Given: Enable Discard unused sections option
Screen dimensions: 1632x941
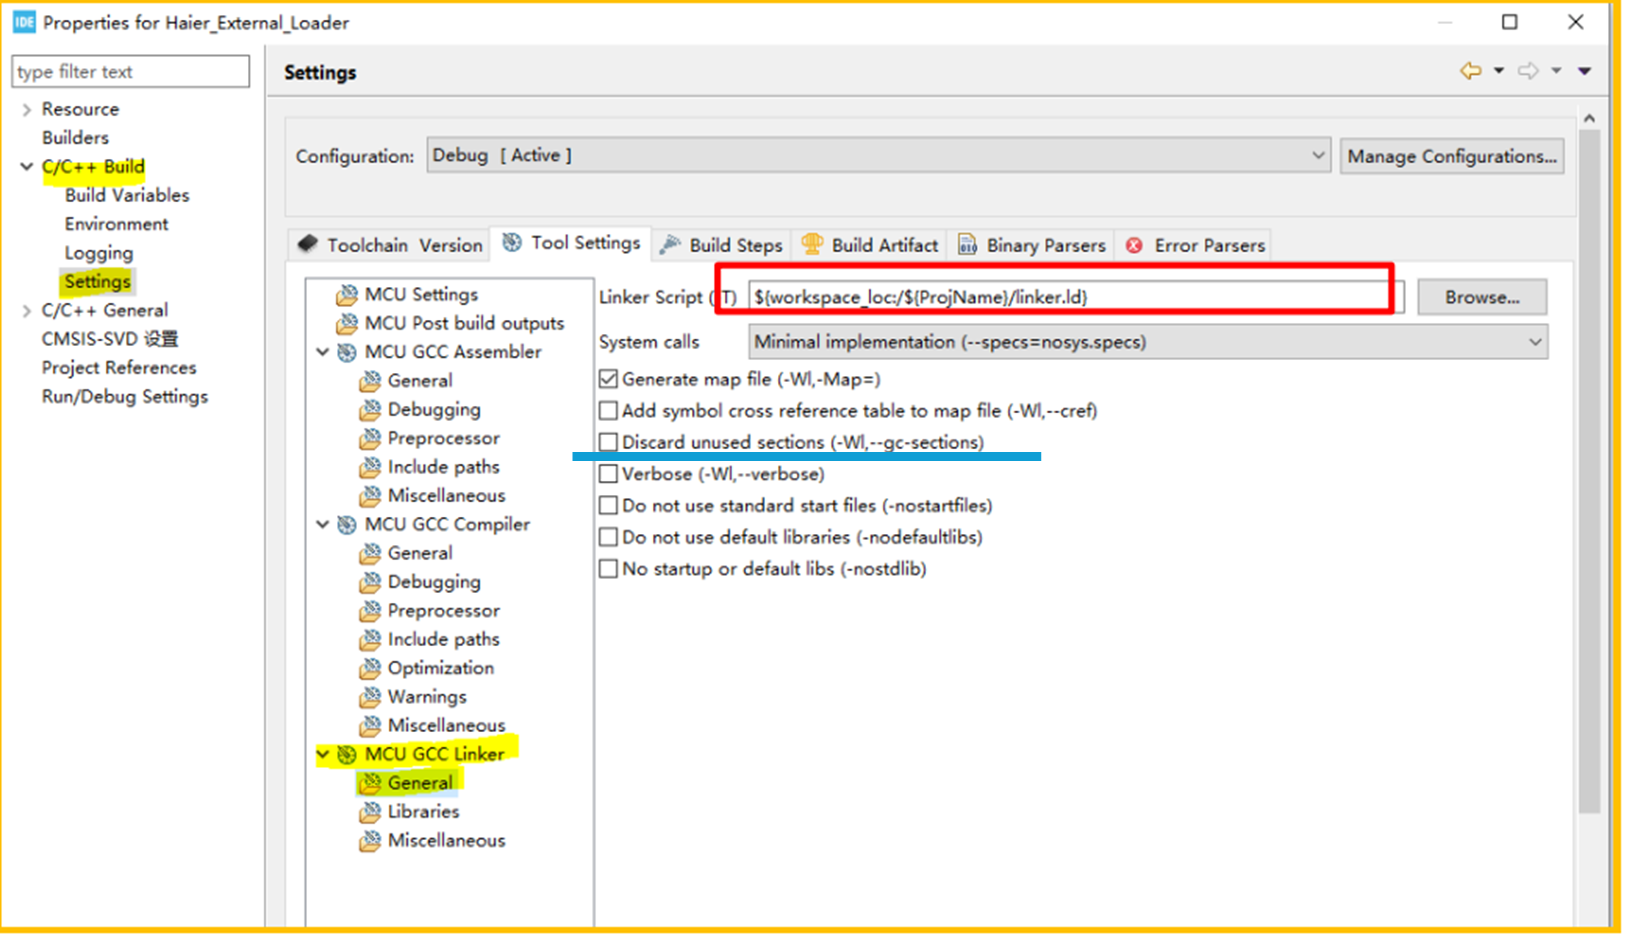Looking at the screenshot, I should pos(608,441).
